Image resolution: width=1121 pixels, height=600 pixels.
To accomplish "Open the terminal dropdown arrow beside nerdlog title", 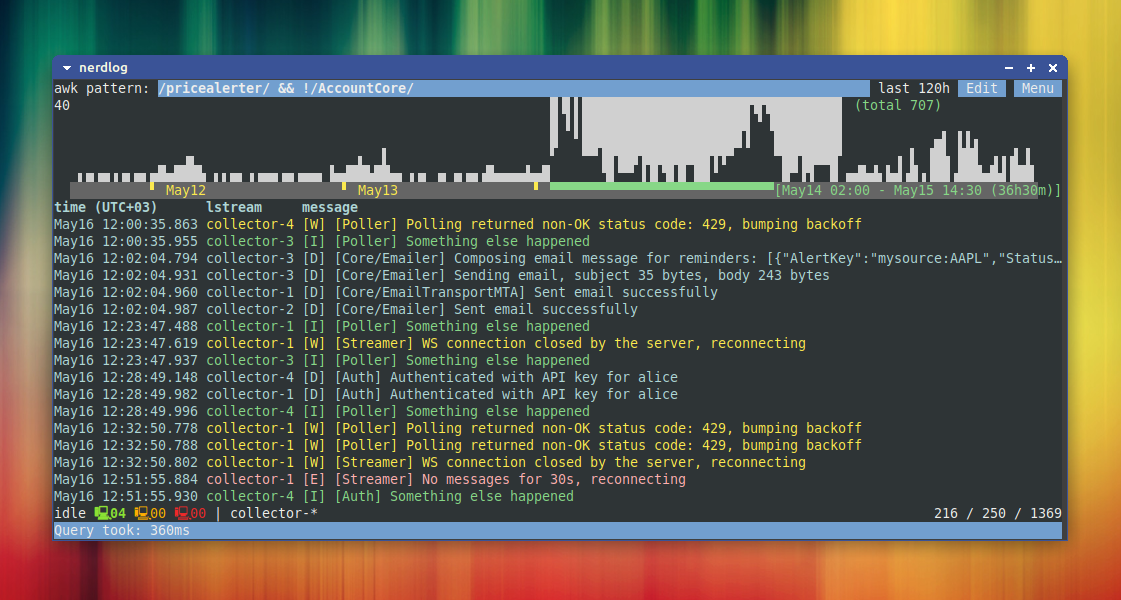I will pyautogui.click(x=68, y=67).
